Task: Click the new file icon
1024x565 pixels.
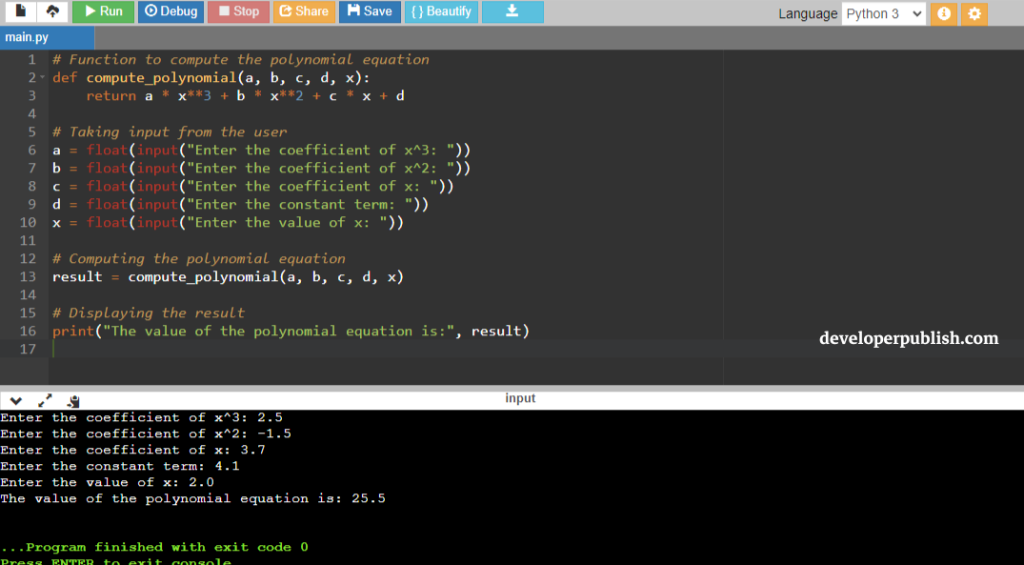Action: coord(21,11)
